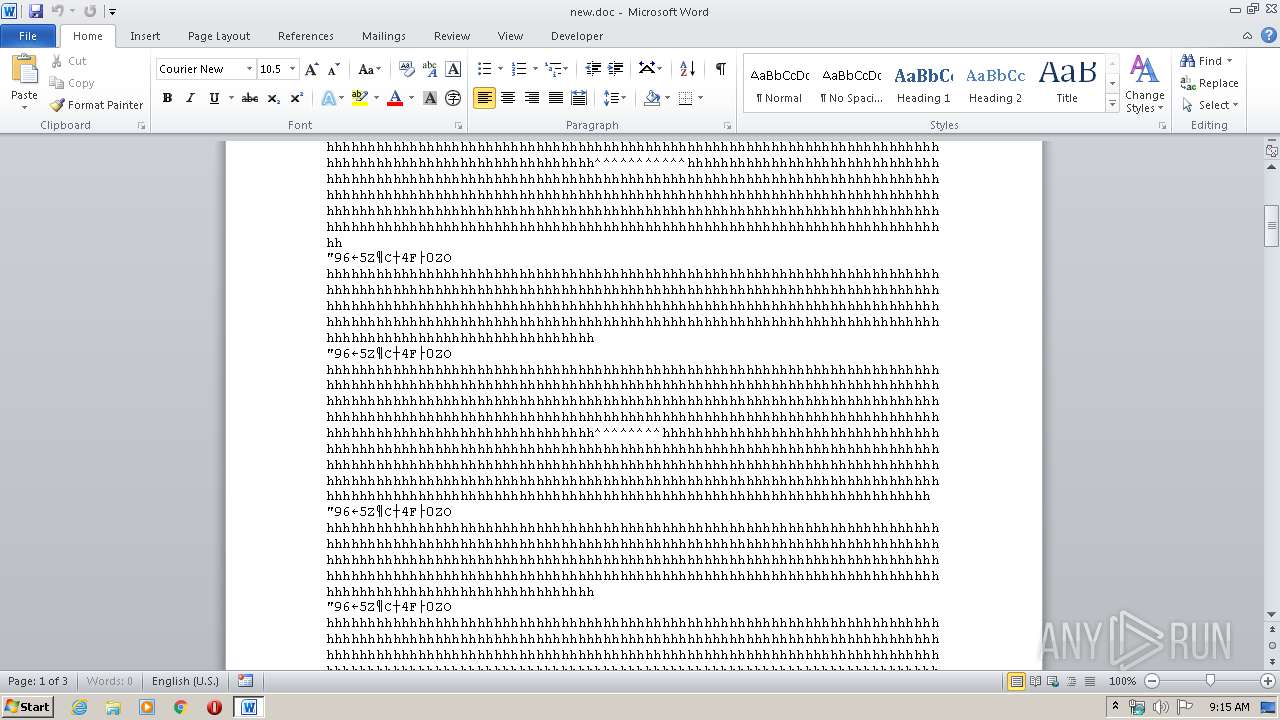
Task: Toggle Bold formatting
Action: click(x=167, y=98)
